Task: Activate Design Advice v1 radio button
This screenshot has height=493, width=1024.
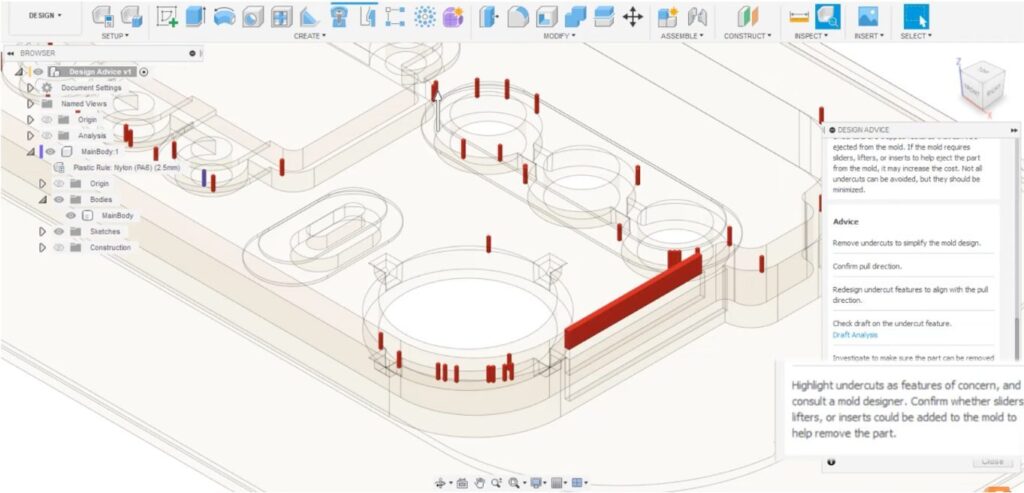Action: coord(144,72)
